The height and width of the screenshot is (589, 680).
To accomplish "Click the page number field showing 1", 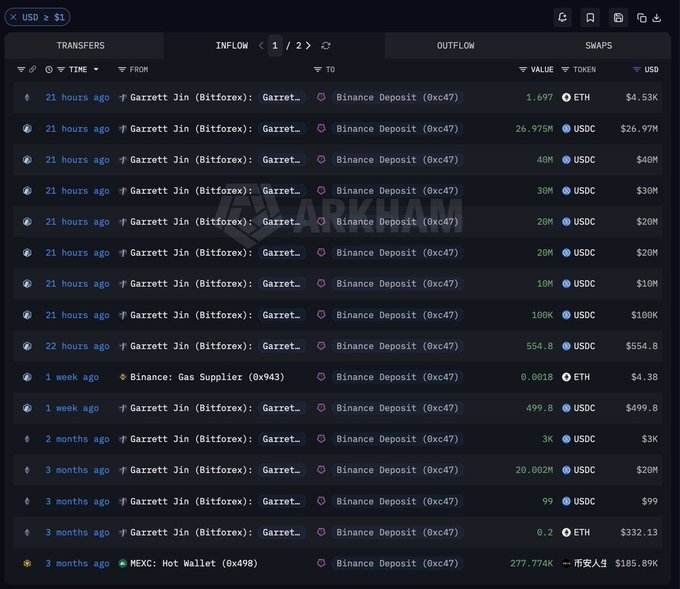I will click(x=275, y=46).
